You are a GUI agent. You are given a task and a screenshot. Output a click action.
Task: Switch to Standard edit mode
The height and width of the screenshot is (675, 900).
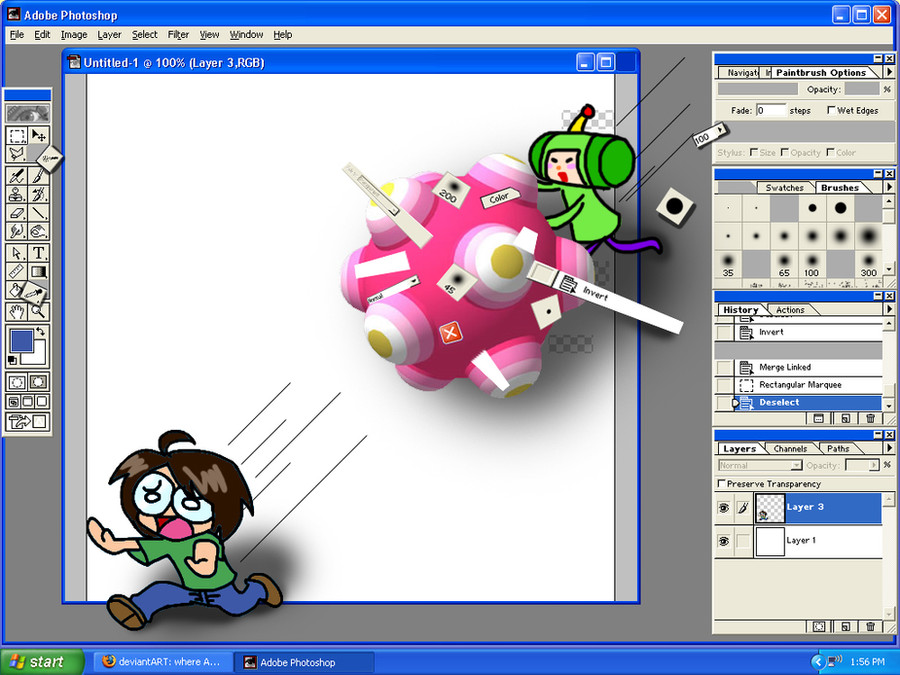[17, 382]
